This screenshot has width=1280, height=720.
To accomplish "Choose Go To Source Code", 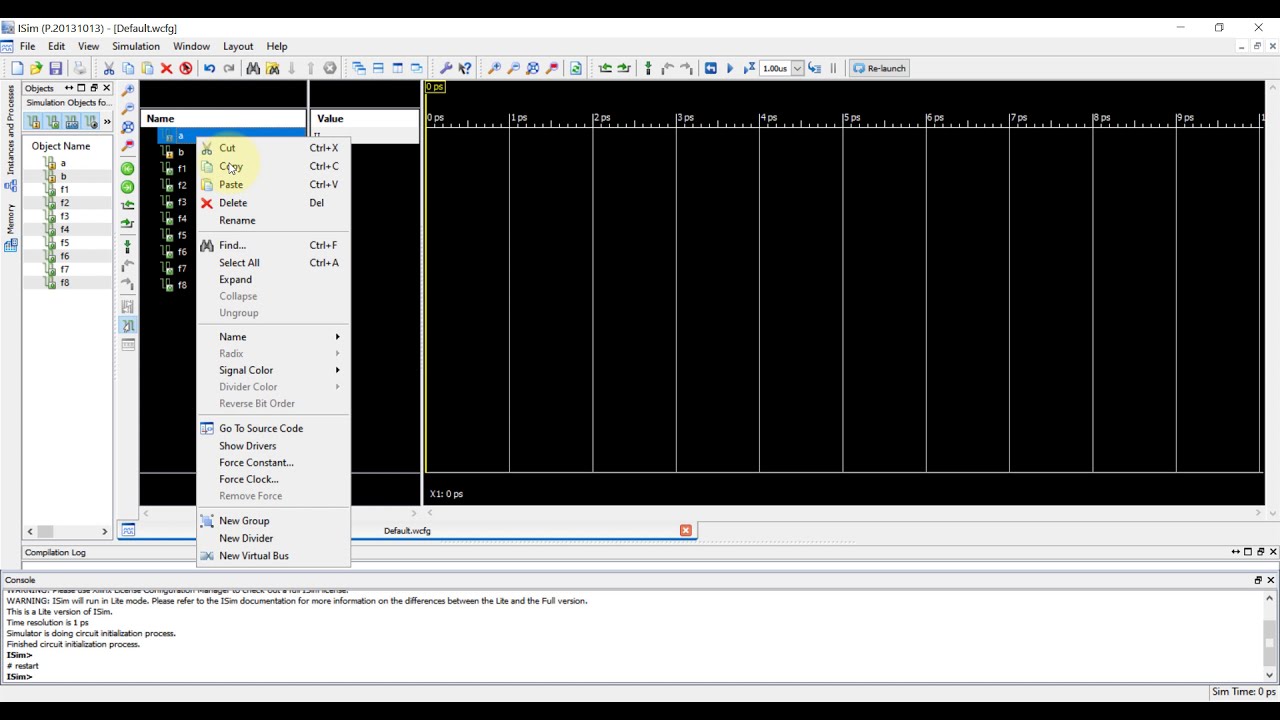I will click(x=273, y=428).
